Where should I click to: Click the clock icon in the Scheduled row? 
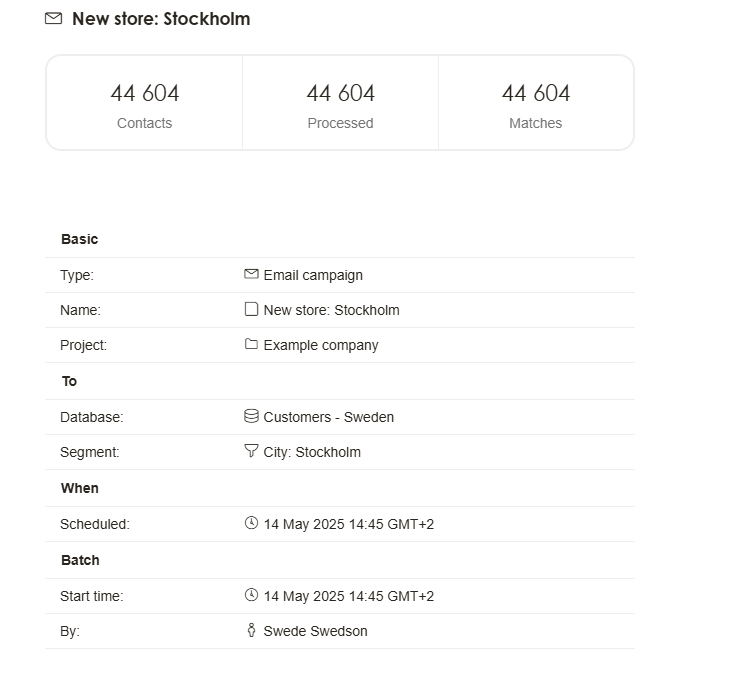coord(251,523)
